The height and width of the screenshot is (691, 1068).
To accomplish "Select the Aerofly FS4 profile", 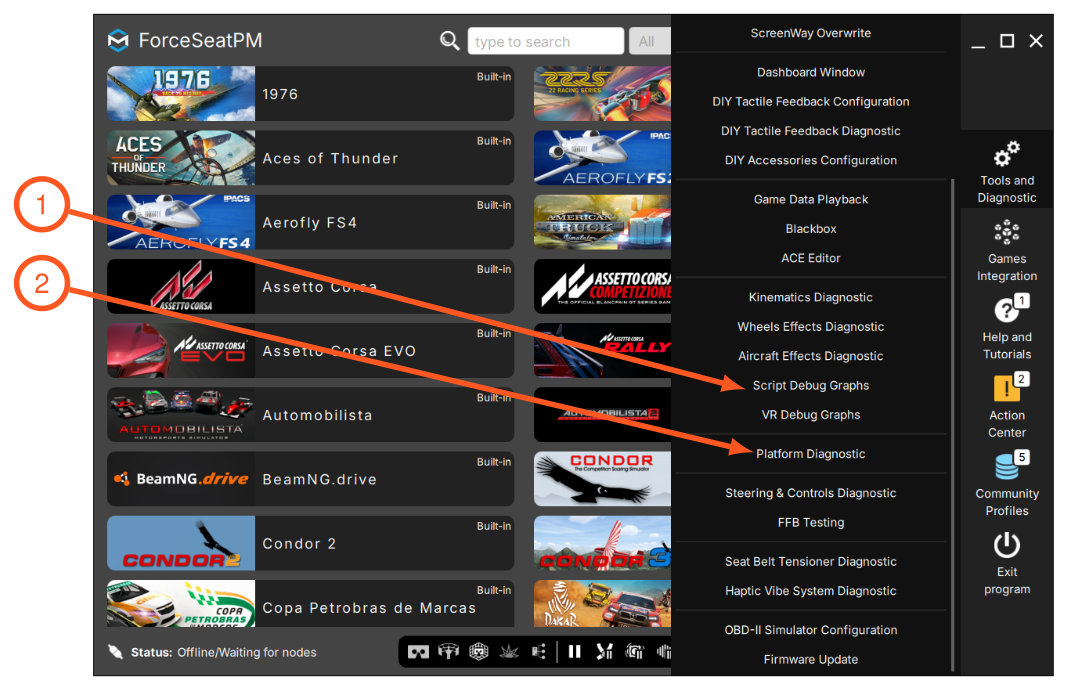I will [x=311, y=222].
